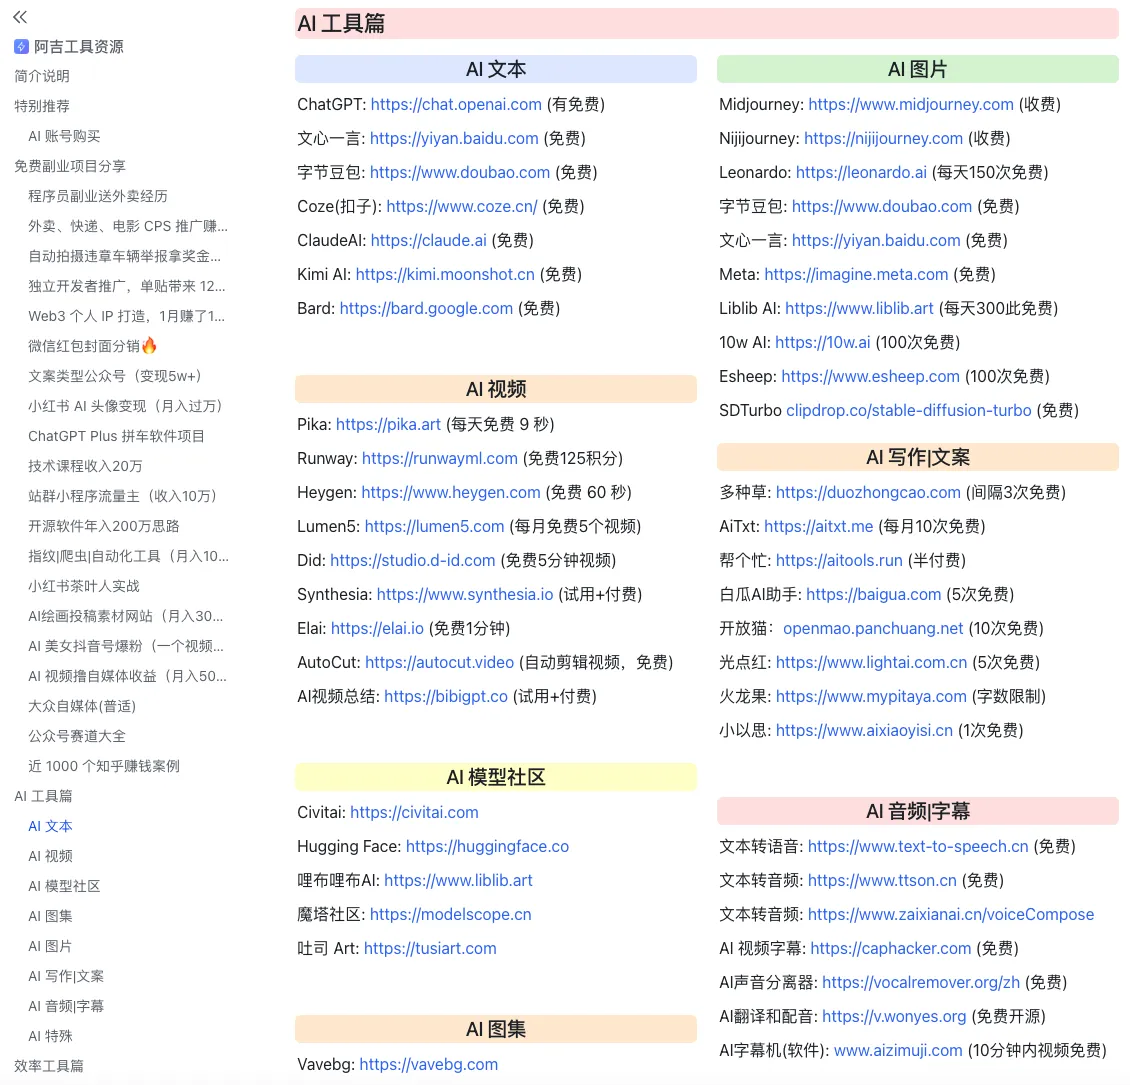1130x1085 pixels.
Task: Open the Vavebg link under AI 图集
Action: (x=429, y=1065)
